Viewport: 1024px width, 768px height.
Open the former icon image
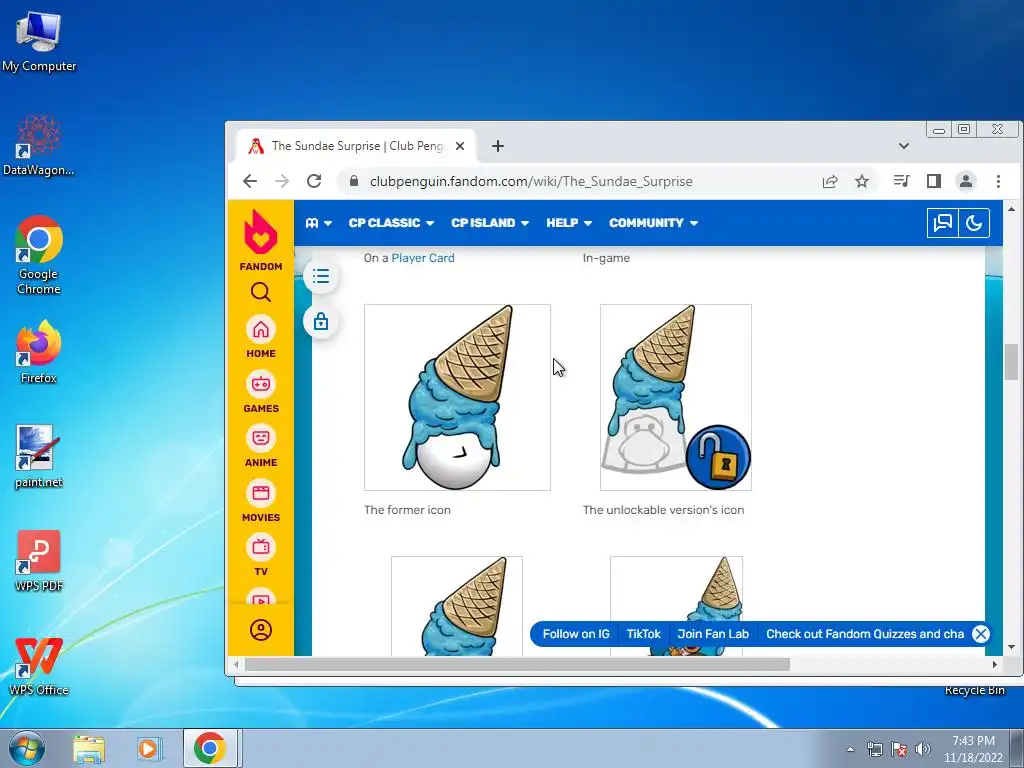[457, 397]
